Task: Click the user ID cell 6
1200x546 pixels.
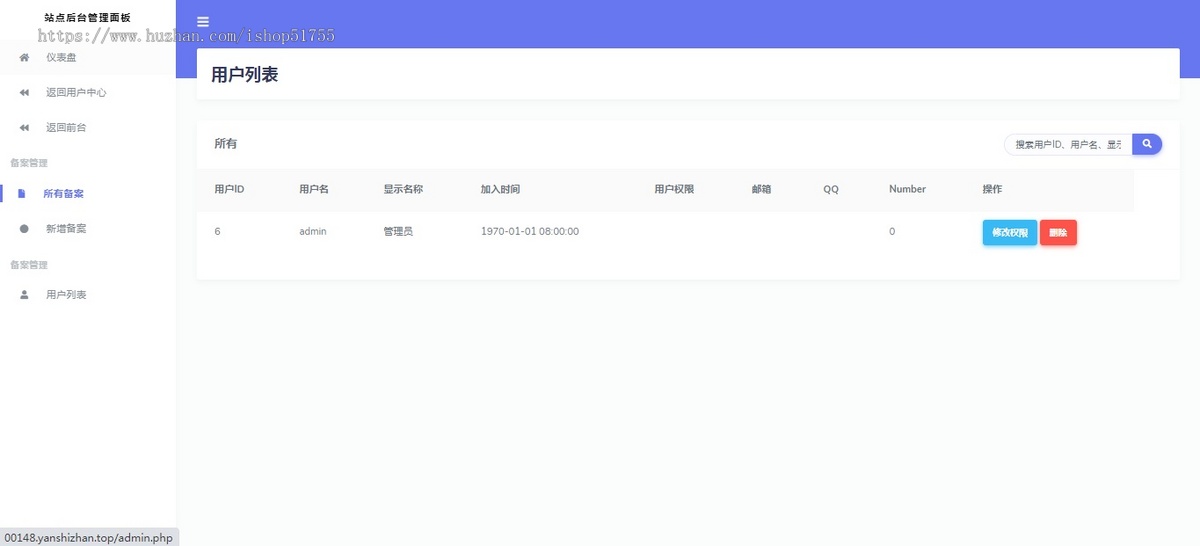Action: [217, 231]
